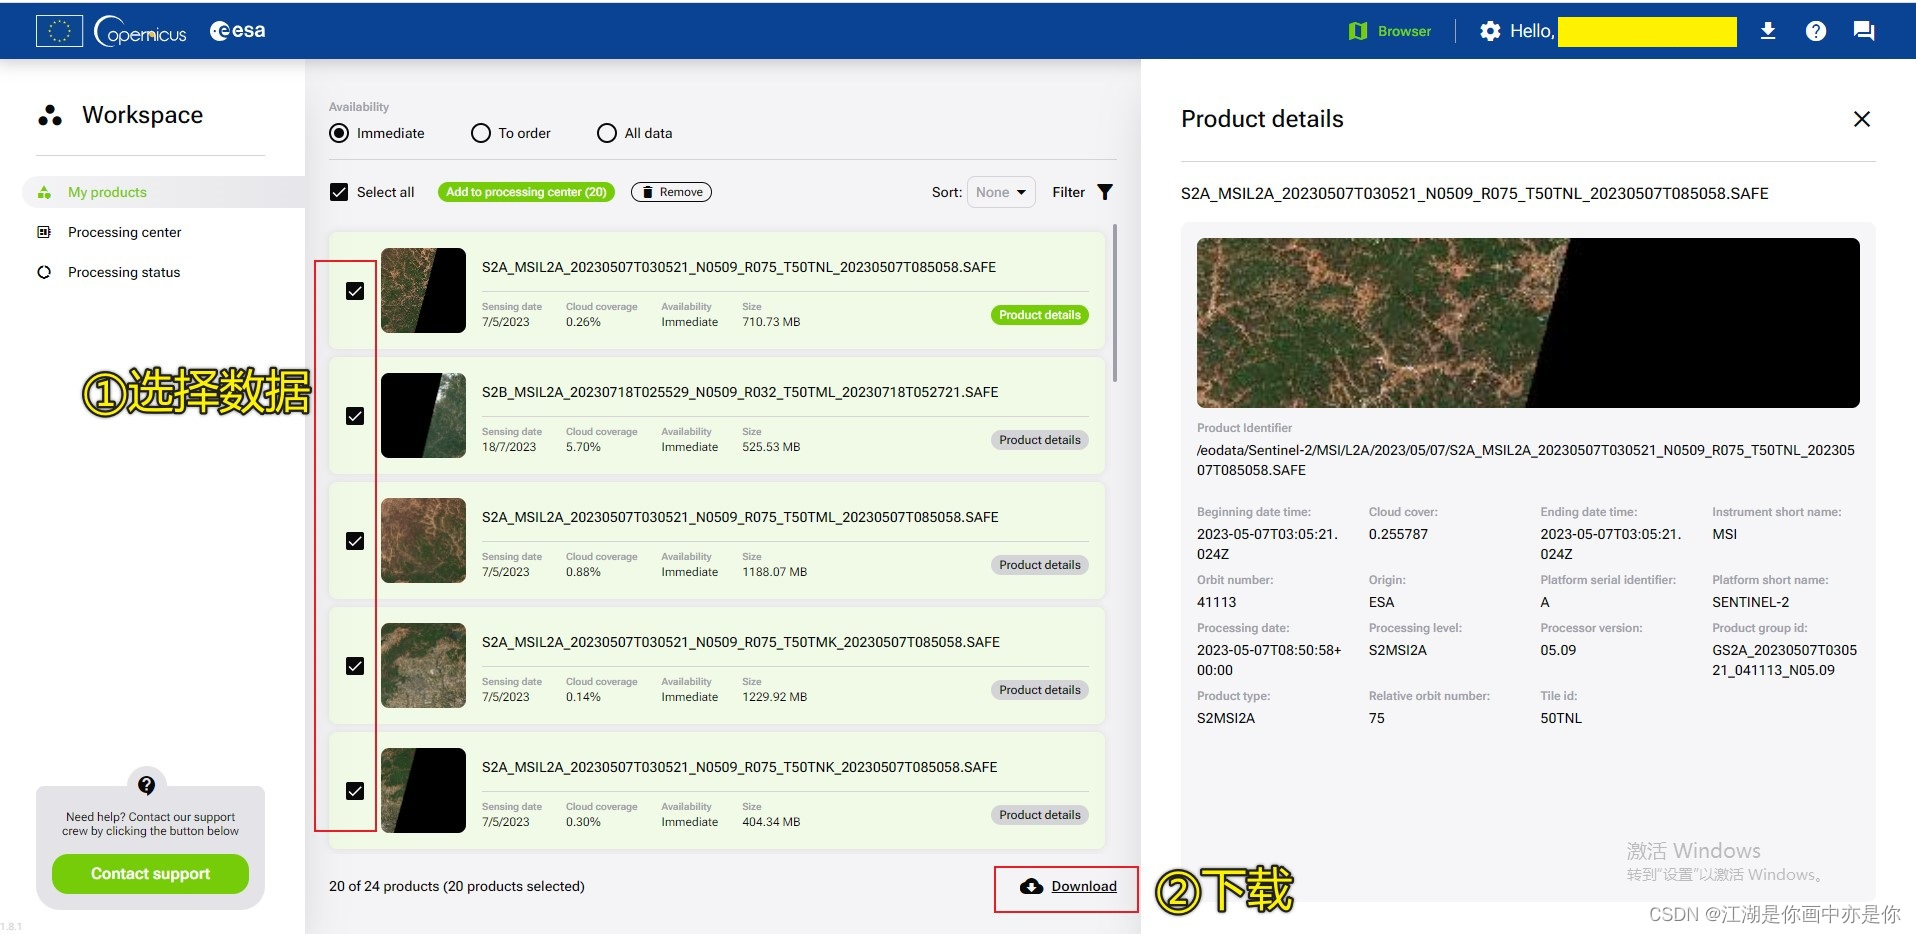1916x934 pixels.
Task: Click the large preview image in Product details
Action: 1528,322
